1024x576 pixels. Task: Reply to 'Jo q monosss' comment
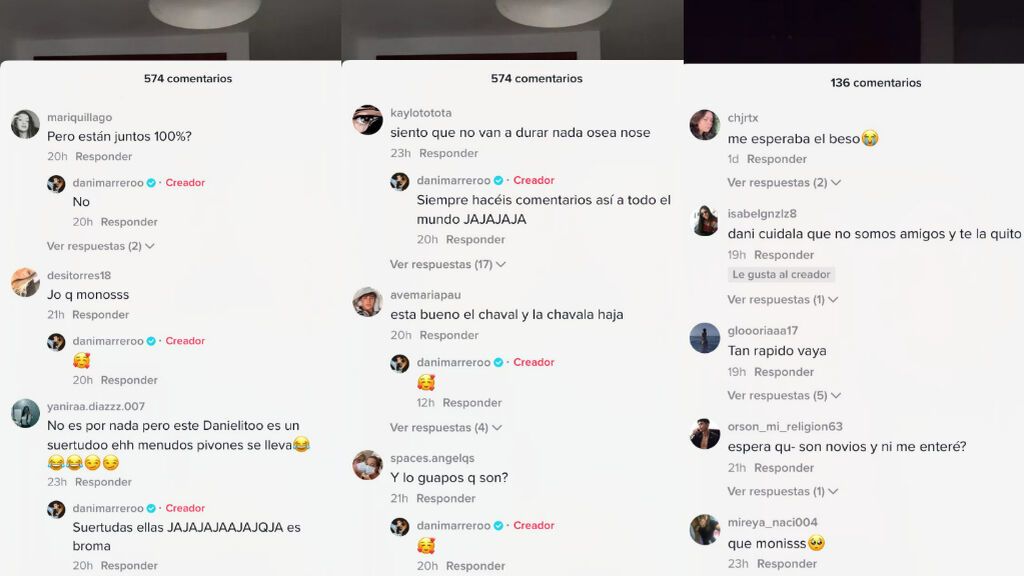click(101, 315)
